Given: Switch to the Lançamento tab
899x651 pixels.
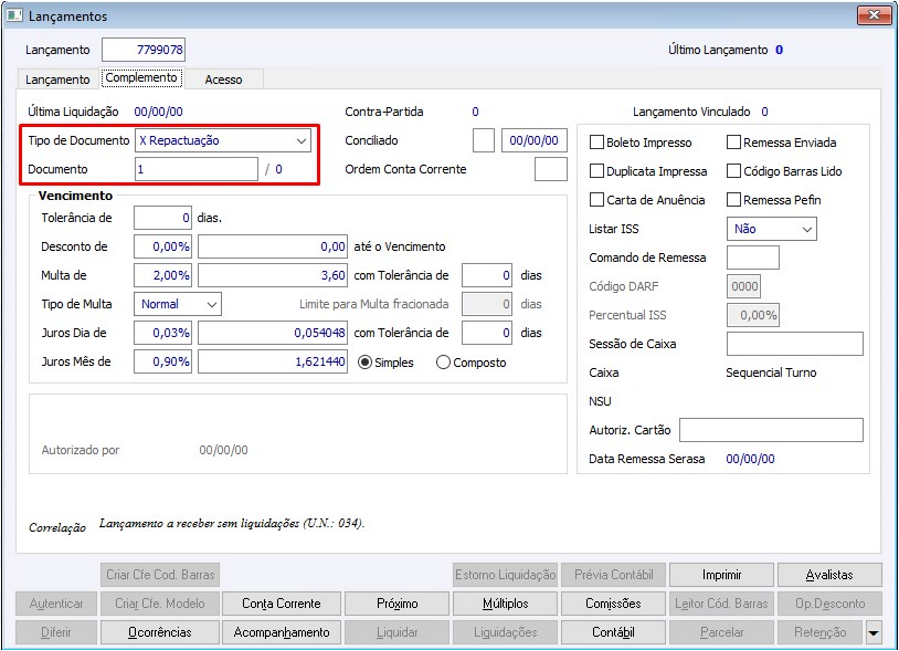Looking at the screenshot, I should [x=57, y=80].
